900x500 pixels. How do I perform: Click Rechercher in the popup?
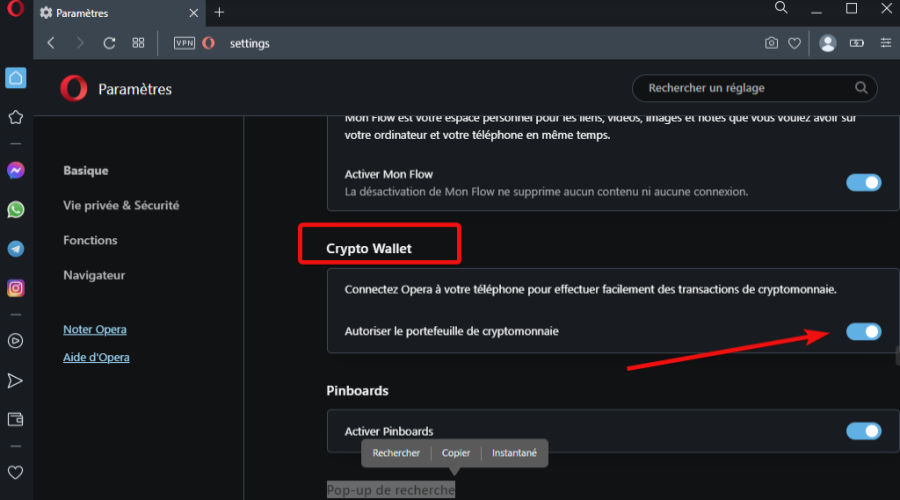click(396, 453)
